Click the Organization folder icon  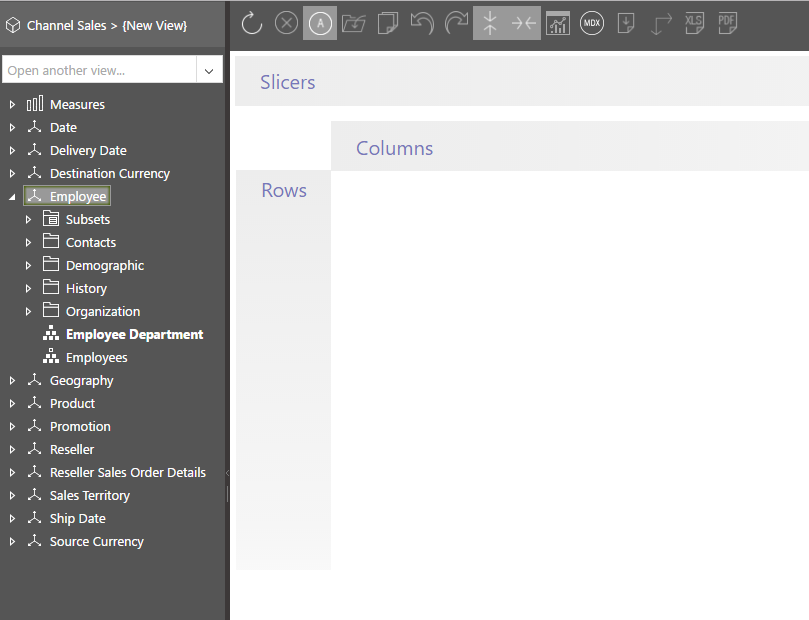(51, 310)
